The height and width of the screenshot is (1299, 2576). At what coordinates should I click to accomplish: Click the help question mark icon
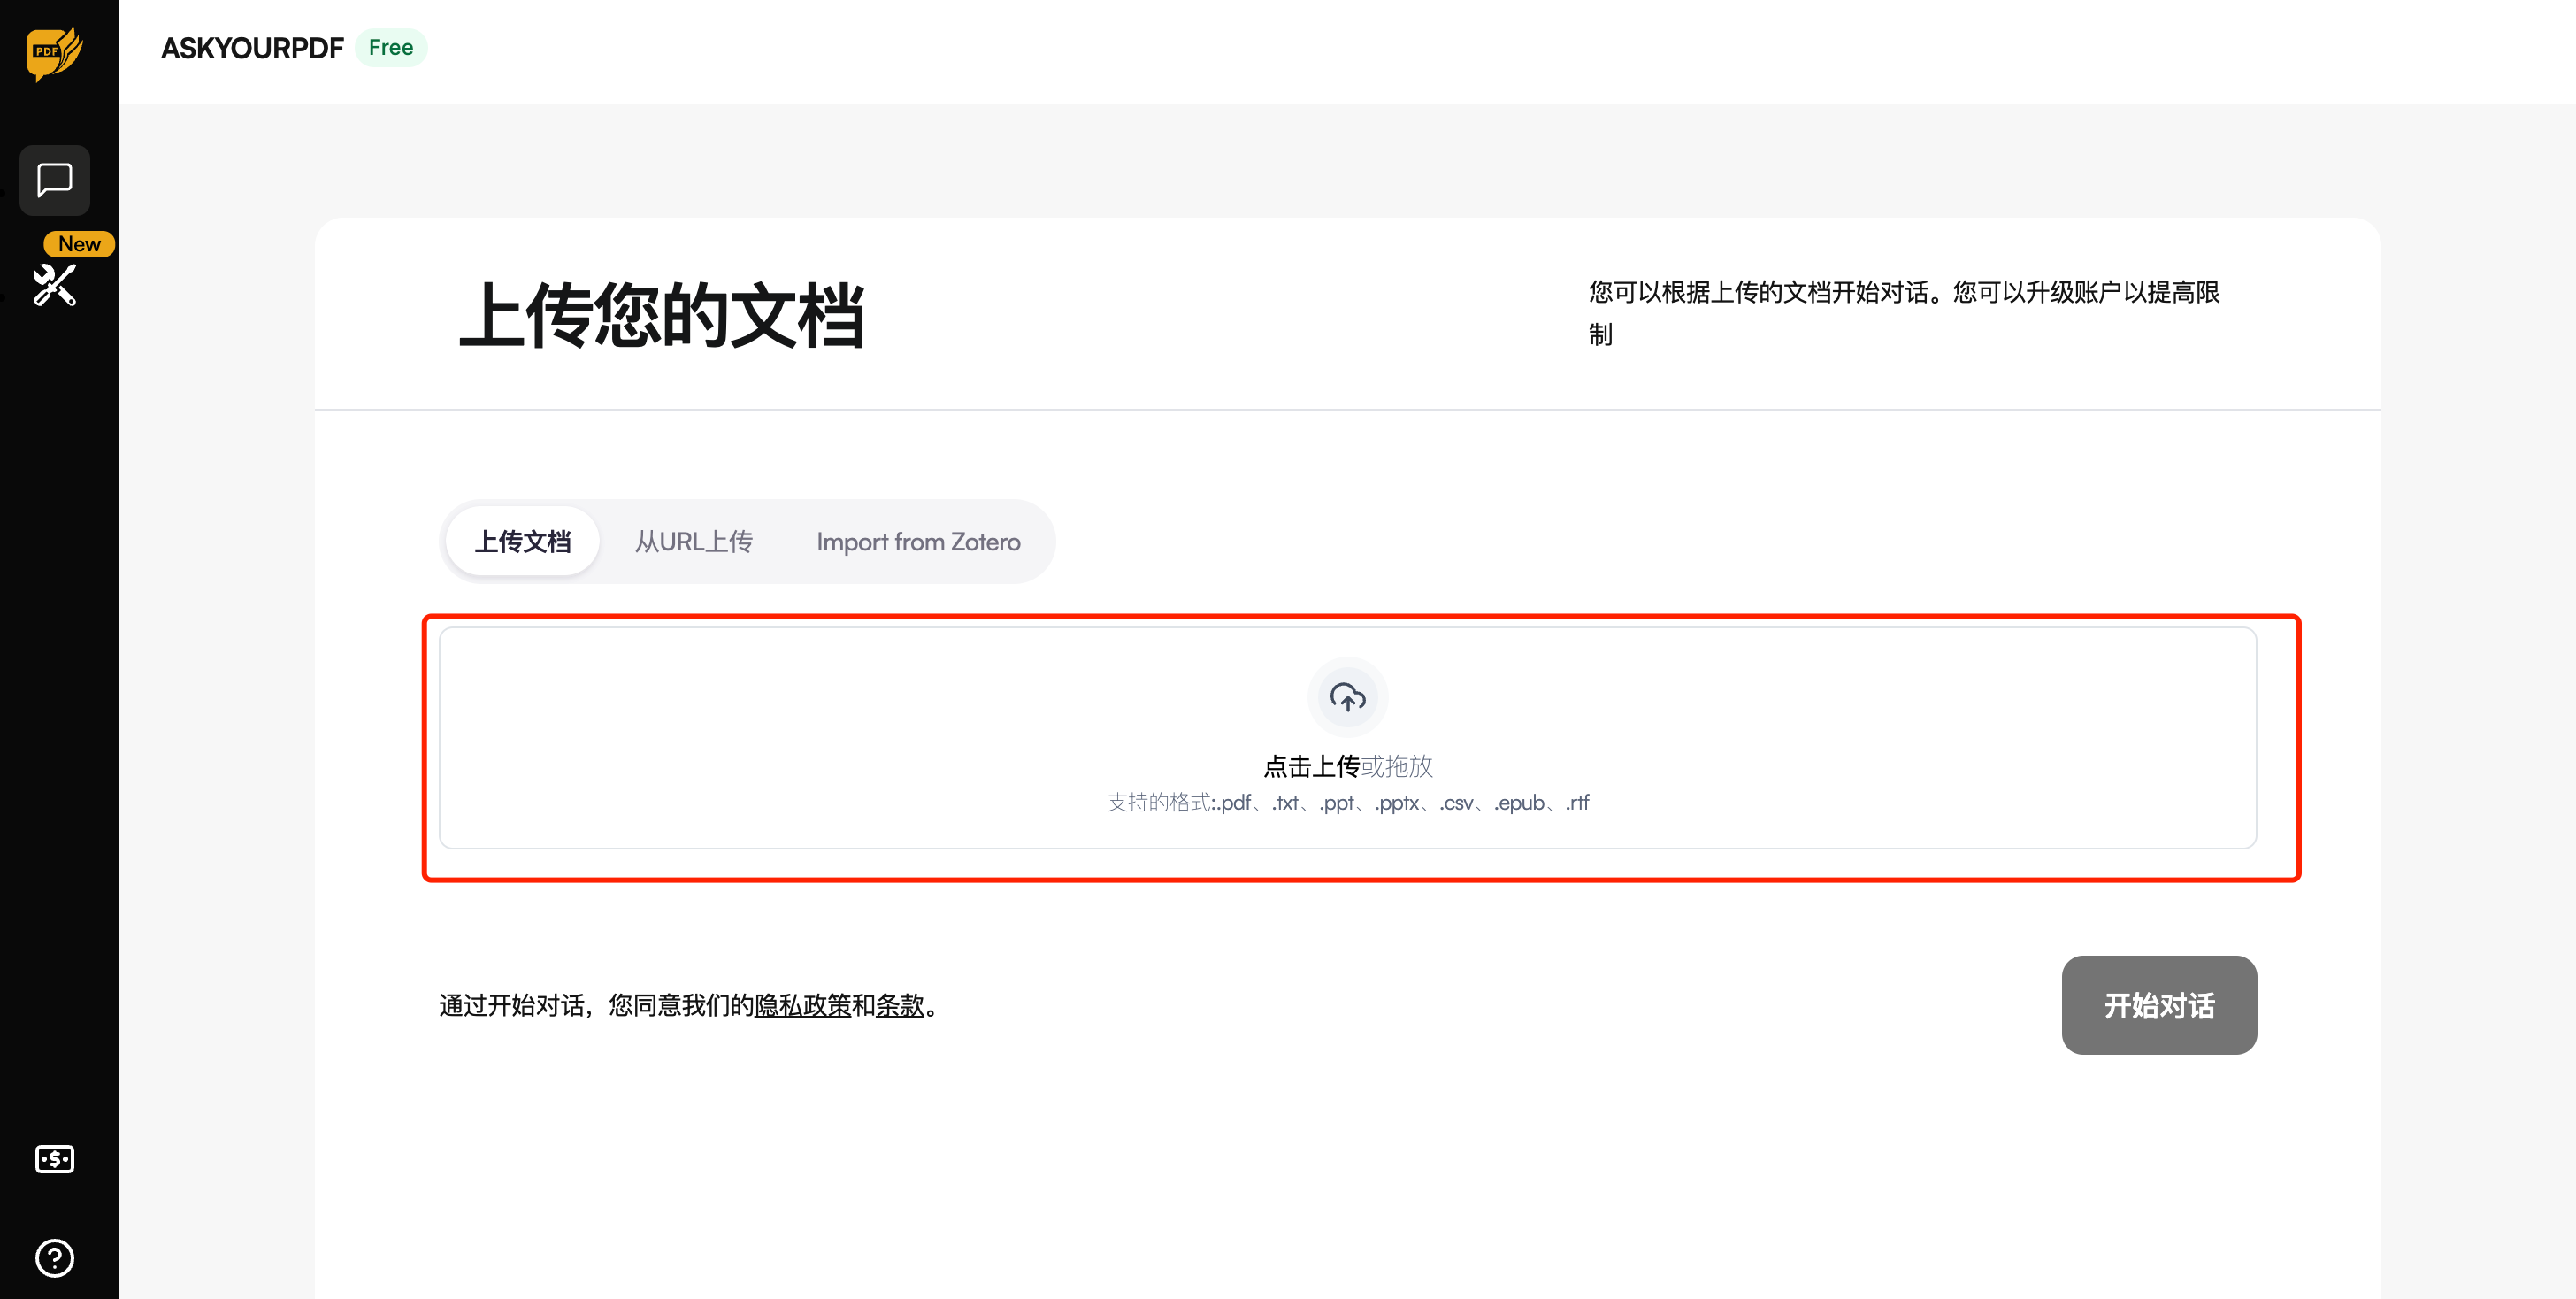point(55,1257)
